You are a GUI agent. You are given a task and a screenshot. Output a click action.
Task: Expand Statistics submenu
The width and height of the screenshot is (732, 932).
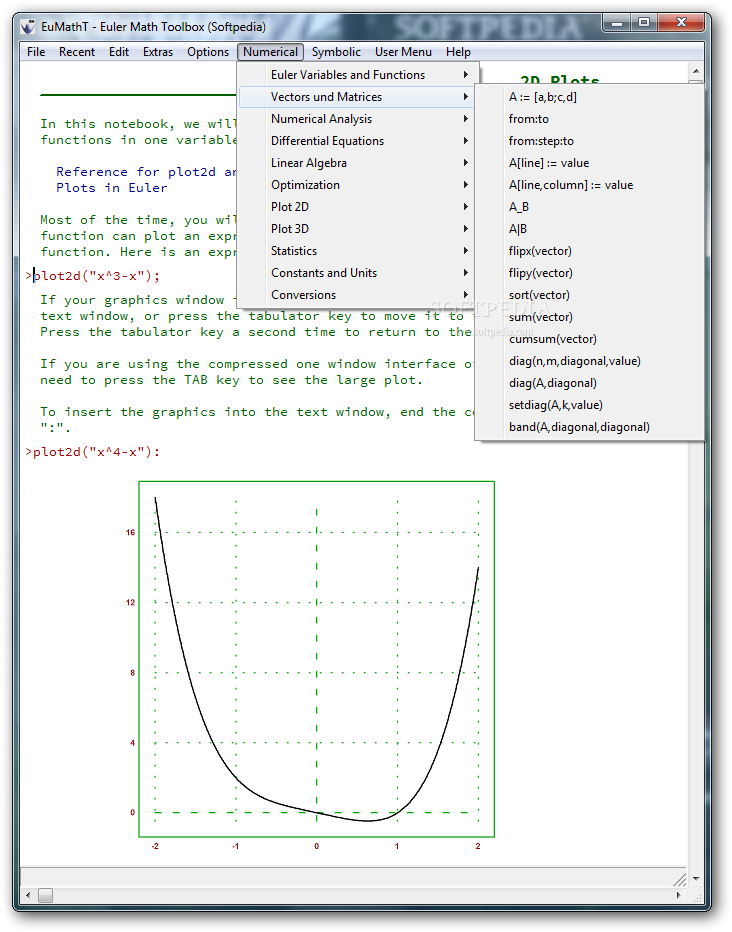click(x=356, y=251)
